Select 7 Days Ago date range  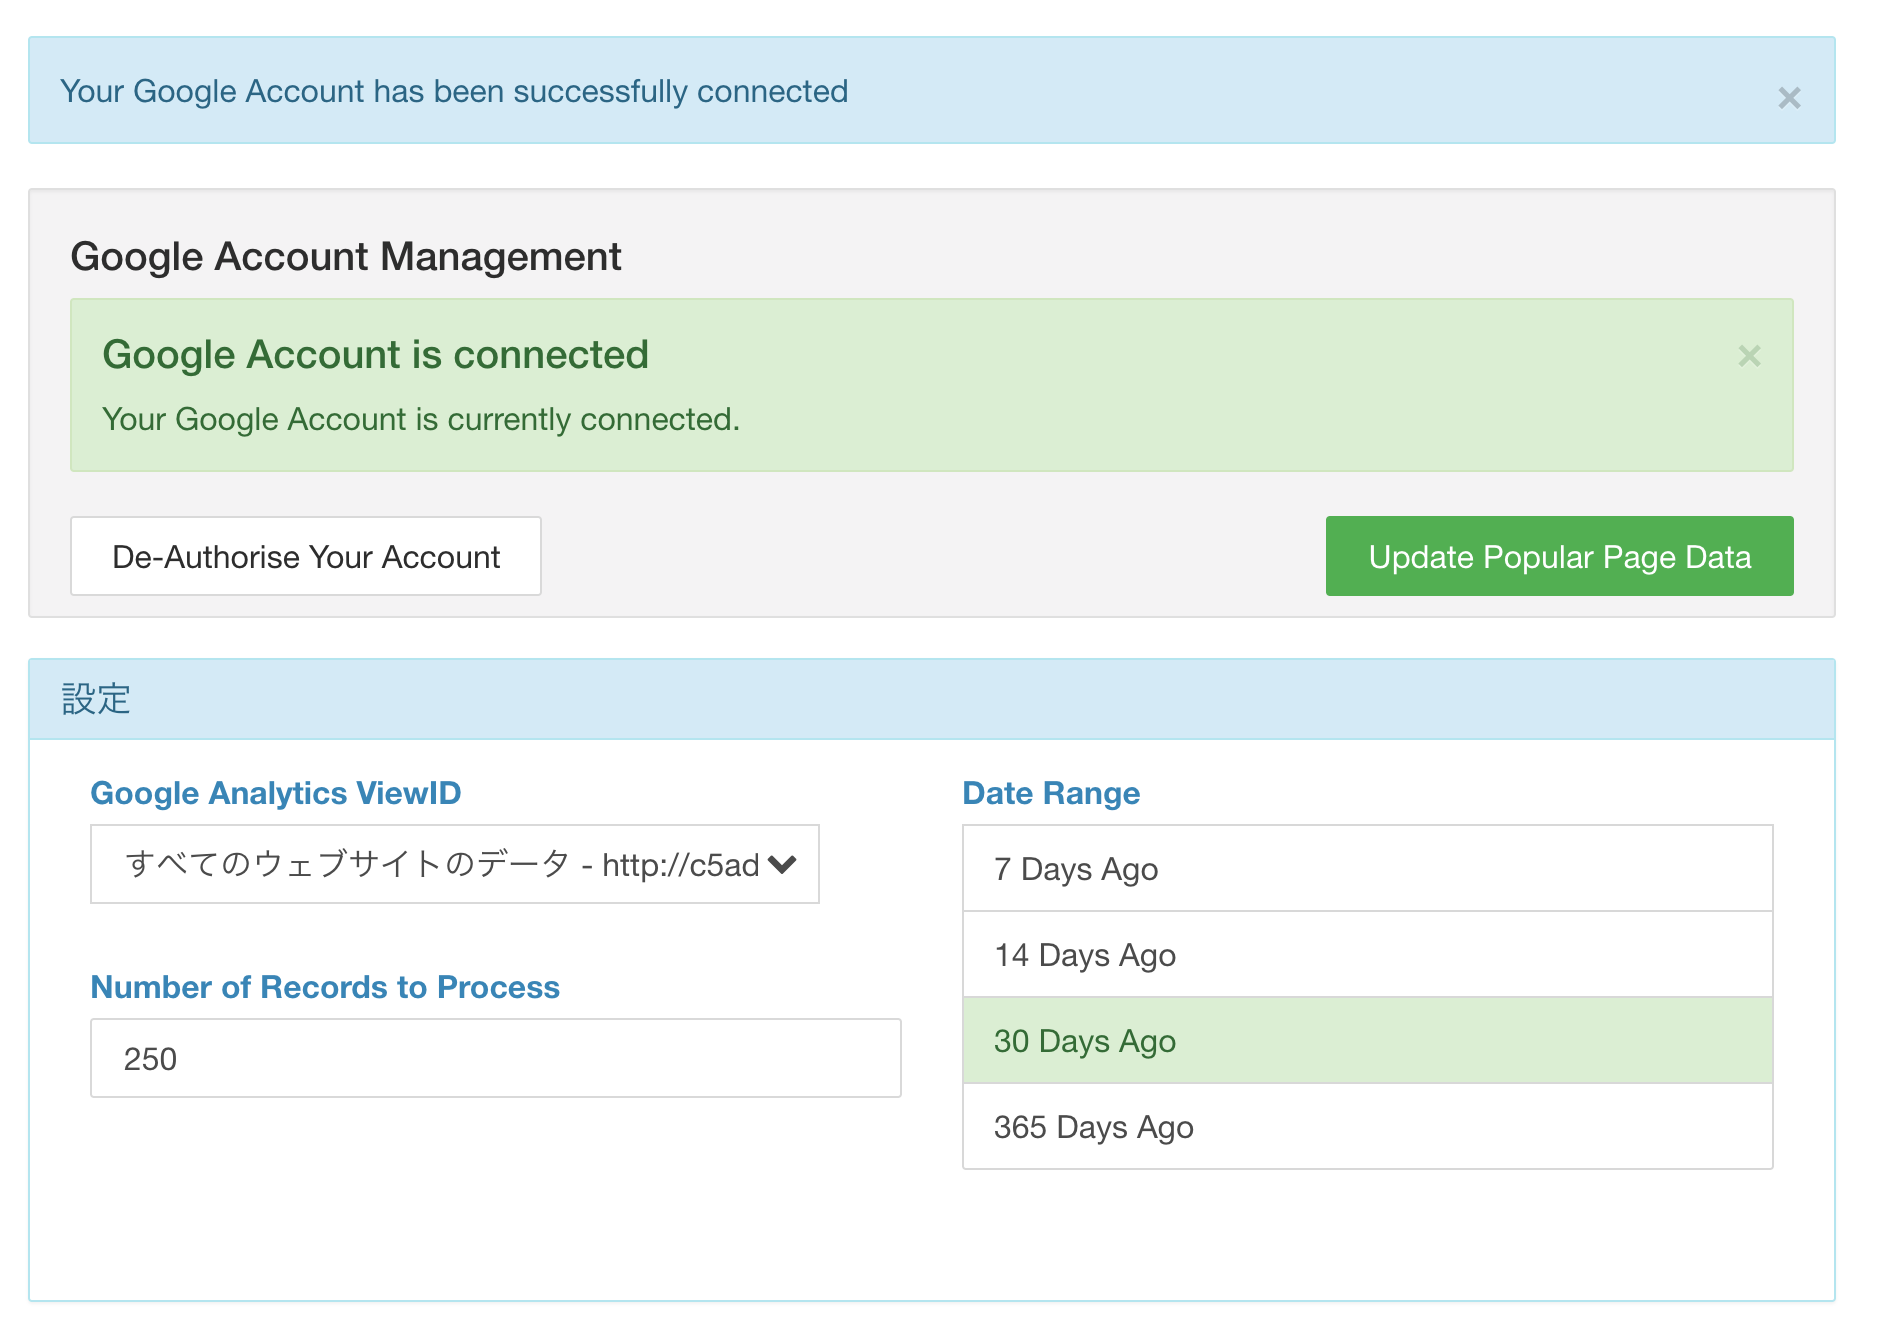[x=1367, y=868]
